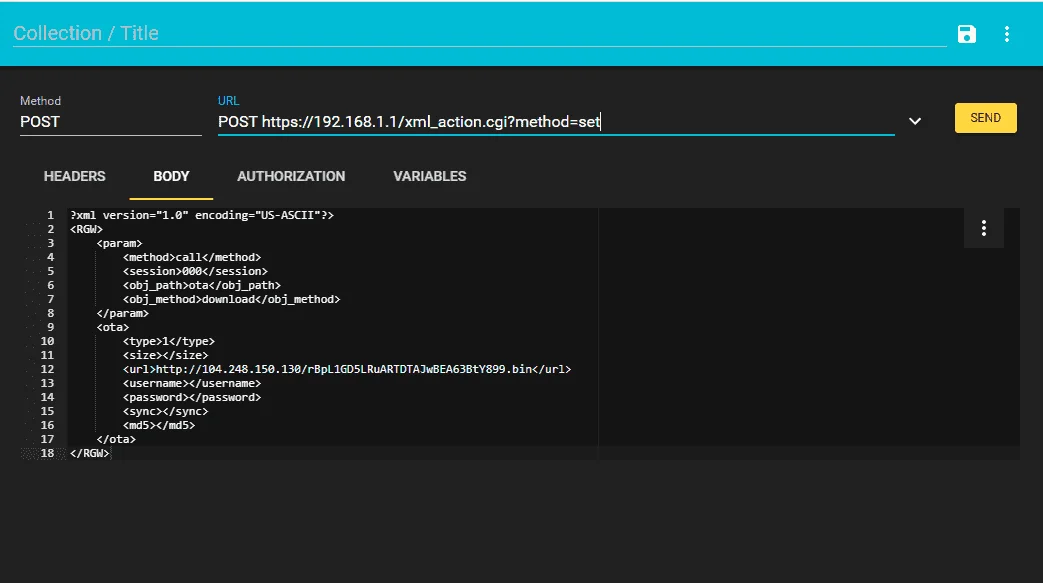Click the <sync></sync> line
Image resolution: width=1043 pixels, height=583 pixels.
(x=165, y=411)
